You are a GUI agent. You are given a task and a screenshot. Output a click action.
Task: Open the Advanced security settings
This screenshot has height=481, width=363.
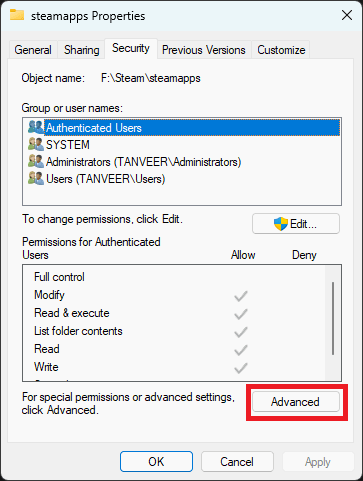click(x=296, y=402)
